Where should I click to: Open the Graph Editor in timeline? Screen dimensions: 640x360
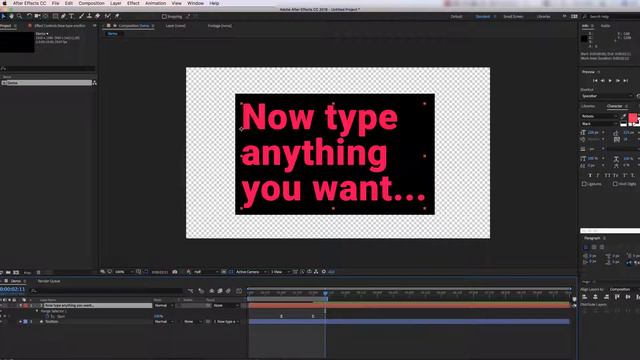239,291
